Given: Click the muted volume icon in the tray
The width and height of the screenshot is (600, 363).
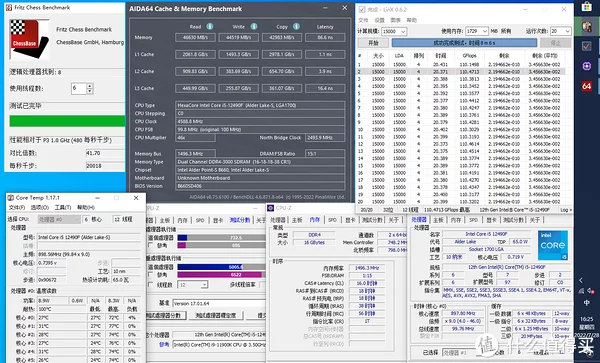Looking at the screenshot, I should 591,291.
